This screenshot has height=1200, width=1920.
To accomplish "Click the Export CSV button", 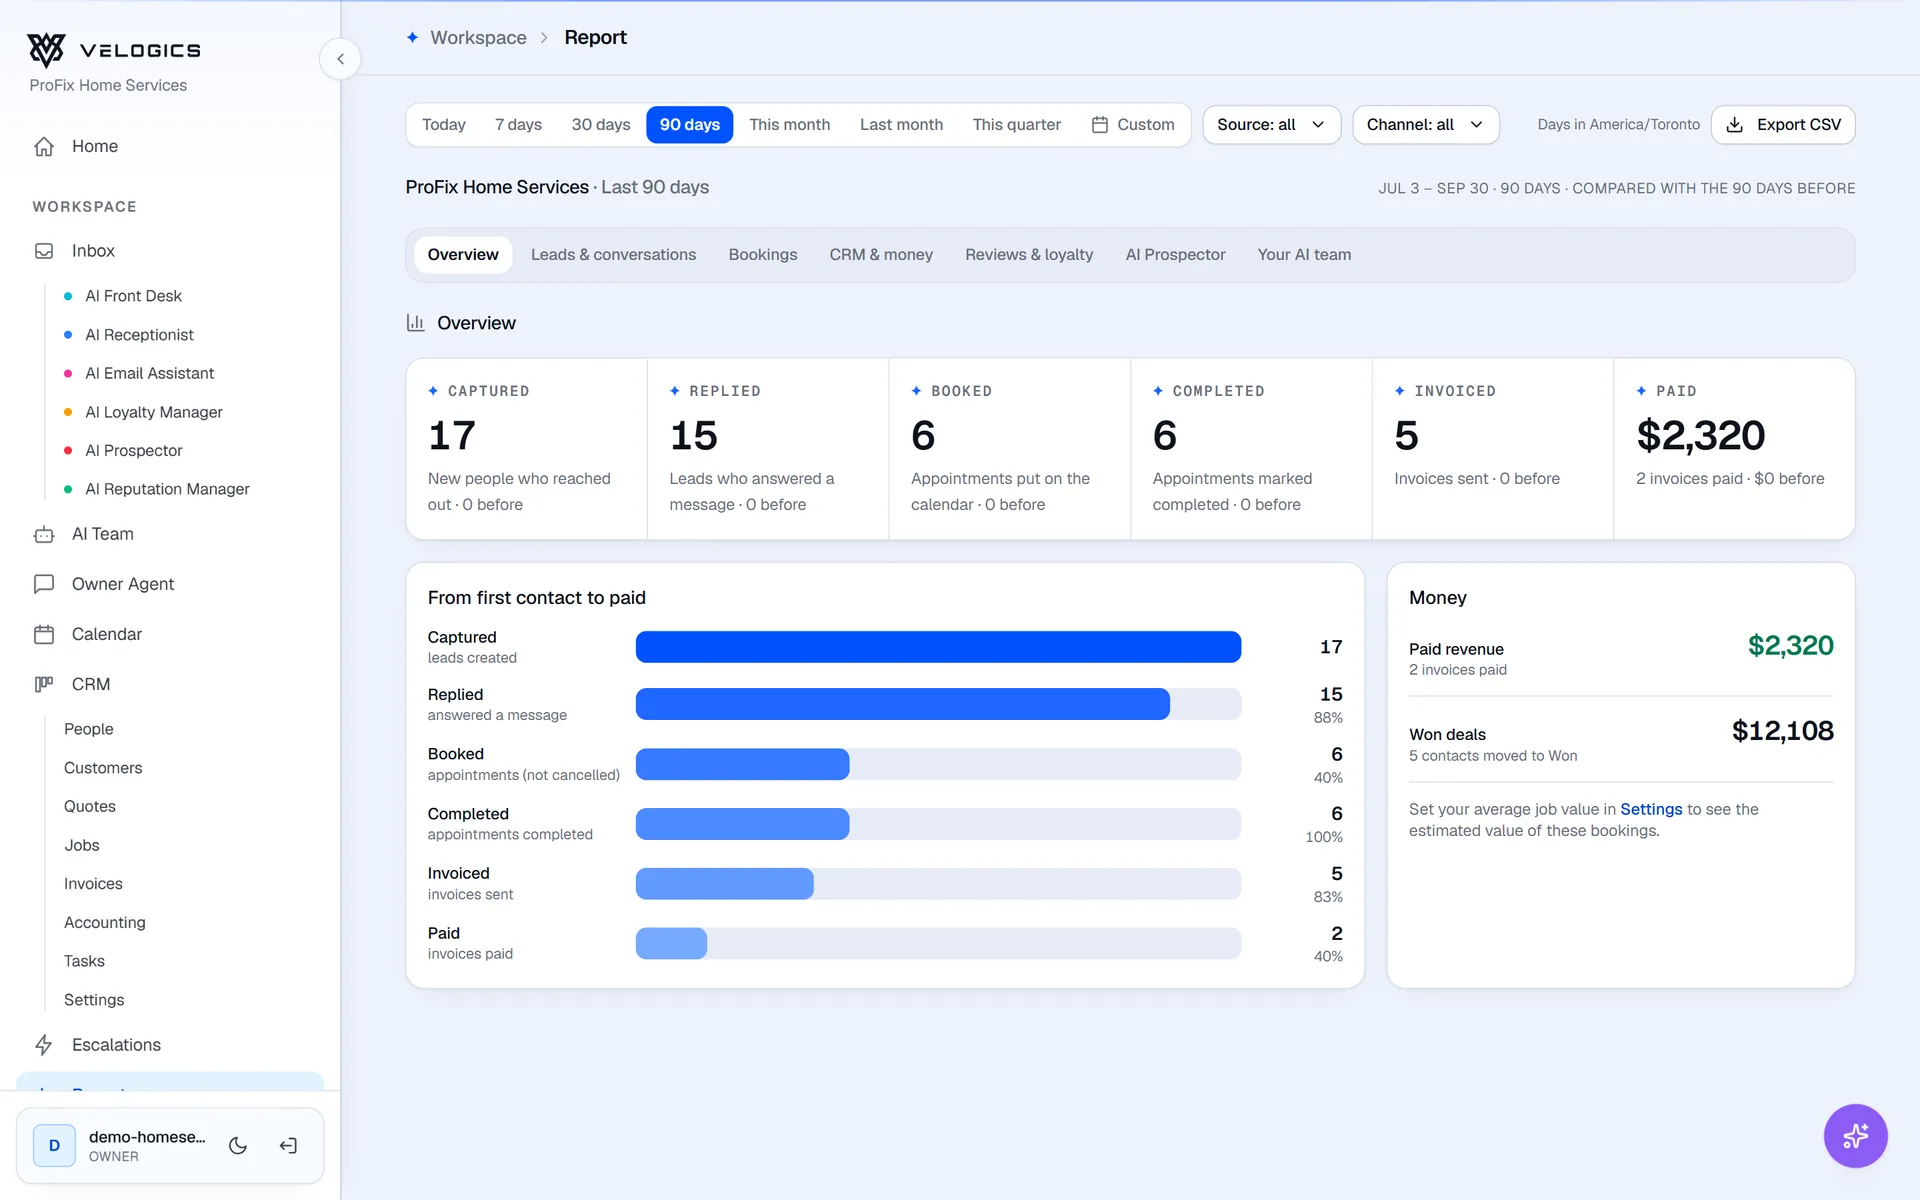I will (1783, 125).
